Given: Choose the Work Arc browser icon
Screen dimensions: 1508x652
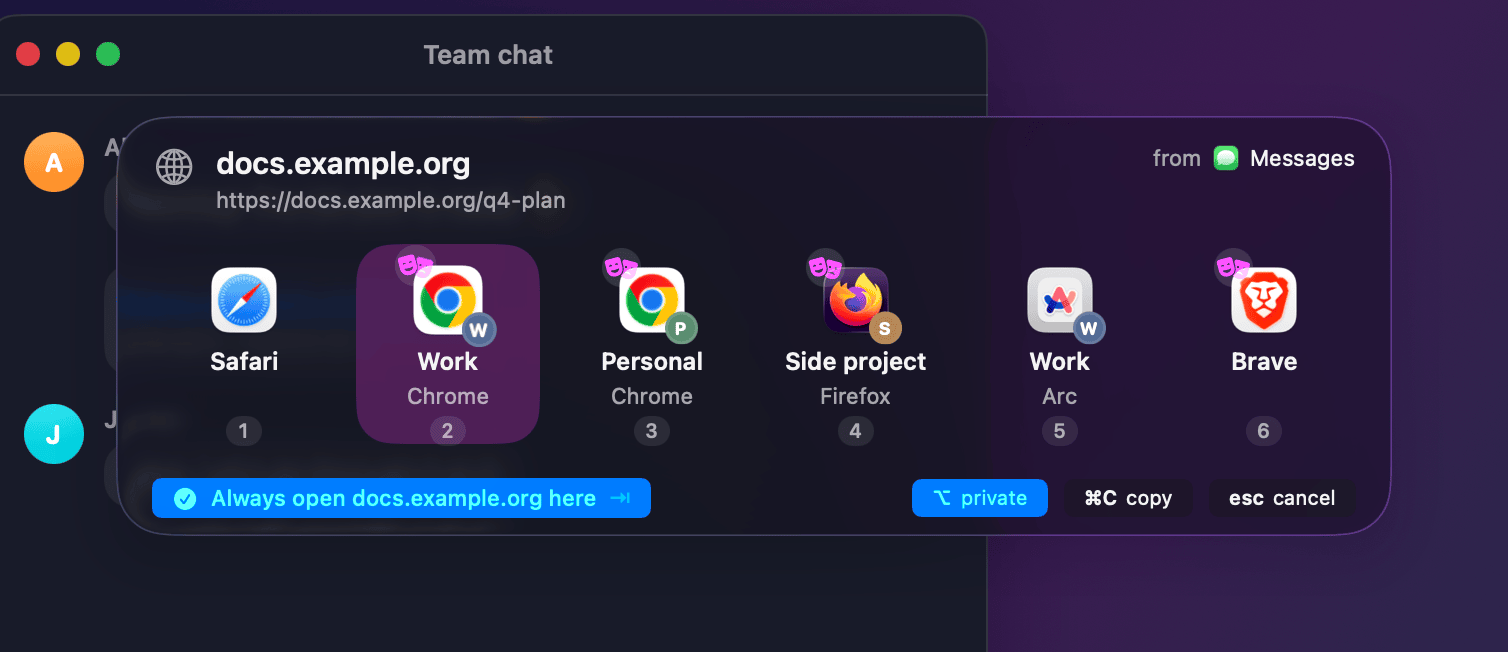Looking at the screenshot, I should (1060, 300).
